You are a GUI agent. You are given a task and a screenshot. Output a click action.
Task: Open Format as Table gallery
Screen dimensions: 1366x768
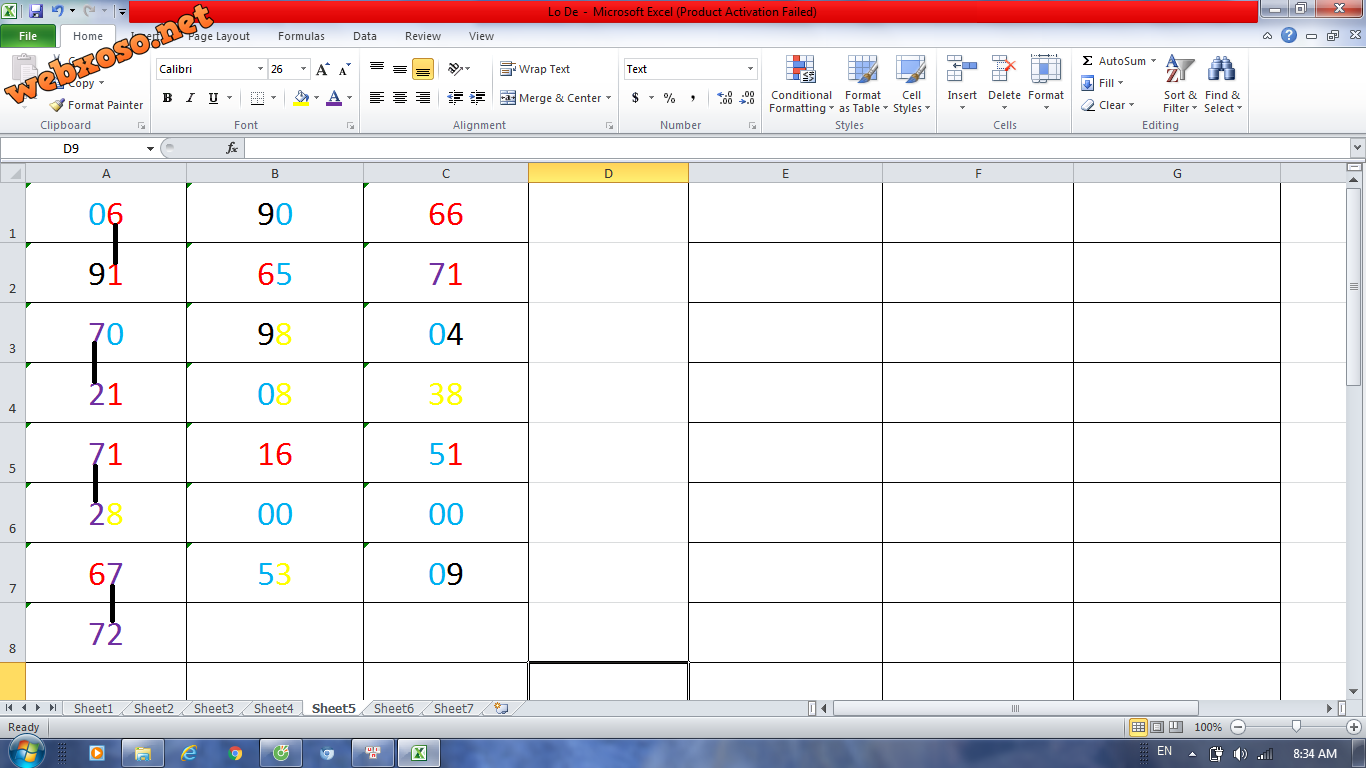pos(863,84)
